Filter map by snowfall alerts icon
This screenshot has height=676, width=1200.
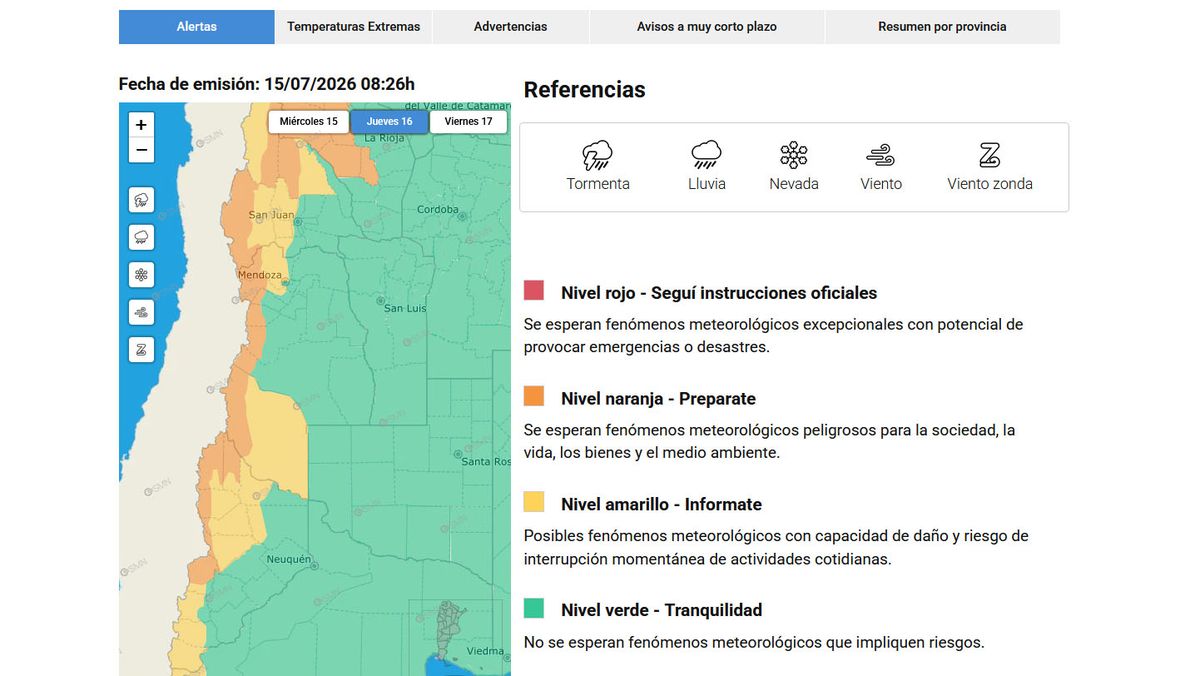[141, 274]
